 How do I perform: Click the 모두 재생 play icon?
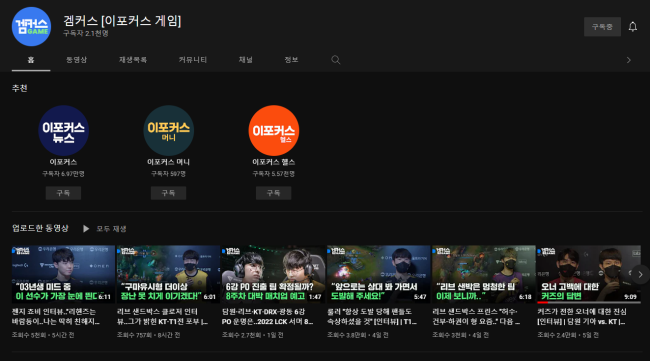(x=86, y=229)
